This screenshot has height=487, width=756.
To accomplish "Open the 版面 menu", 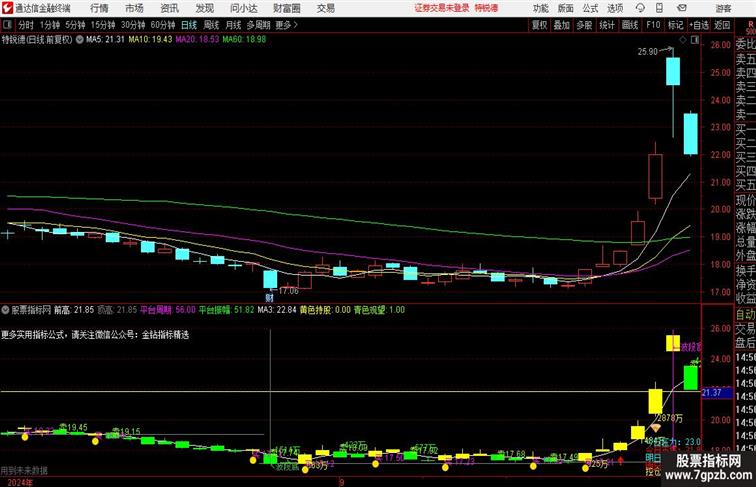I will (x=566, y=8).
